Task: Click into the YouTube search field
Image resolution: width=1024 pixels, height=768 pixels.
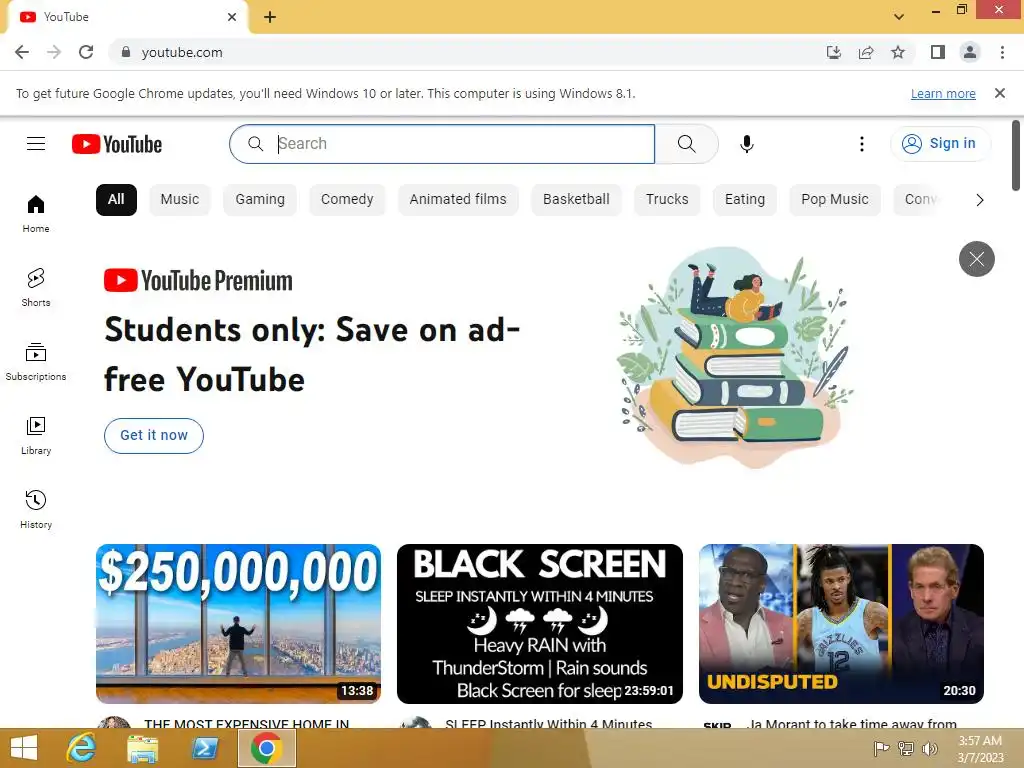Action: click(442, 144)
